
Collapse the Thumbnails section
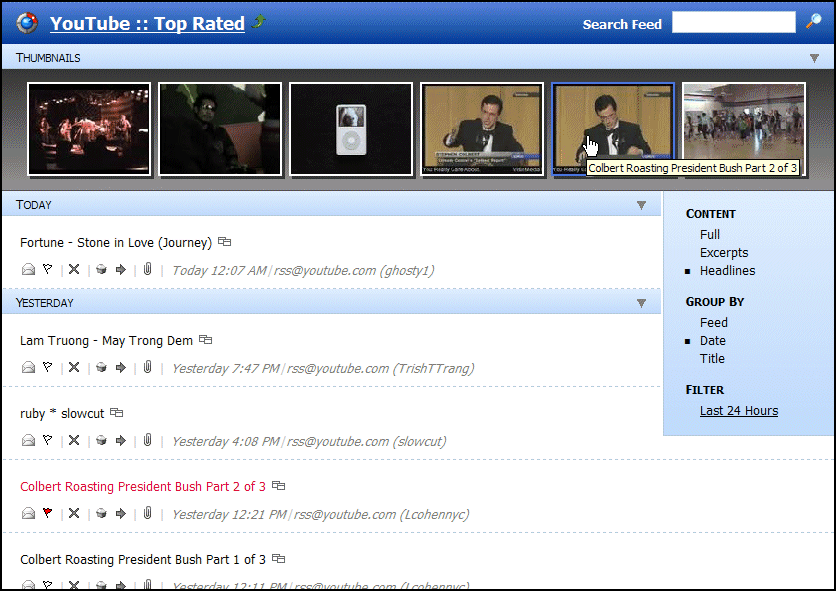pyautogui.click(x=814, y=58)
